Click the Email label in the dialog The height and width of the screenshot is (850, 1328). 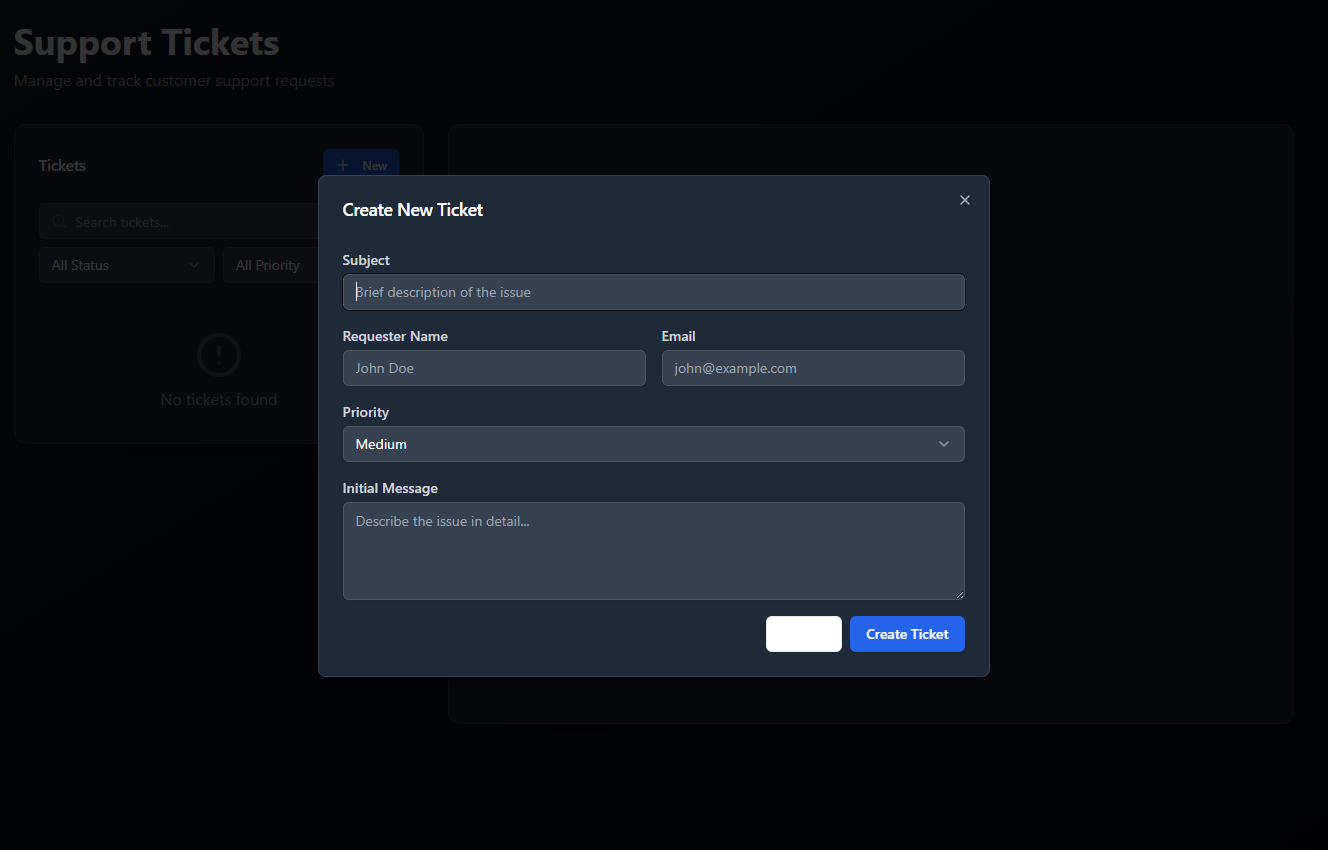(678, 336)
